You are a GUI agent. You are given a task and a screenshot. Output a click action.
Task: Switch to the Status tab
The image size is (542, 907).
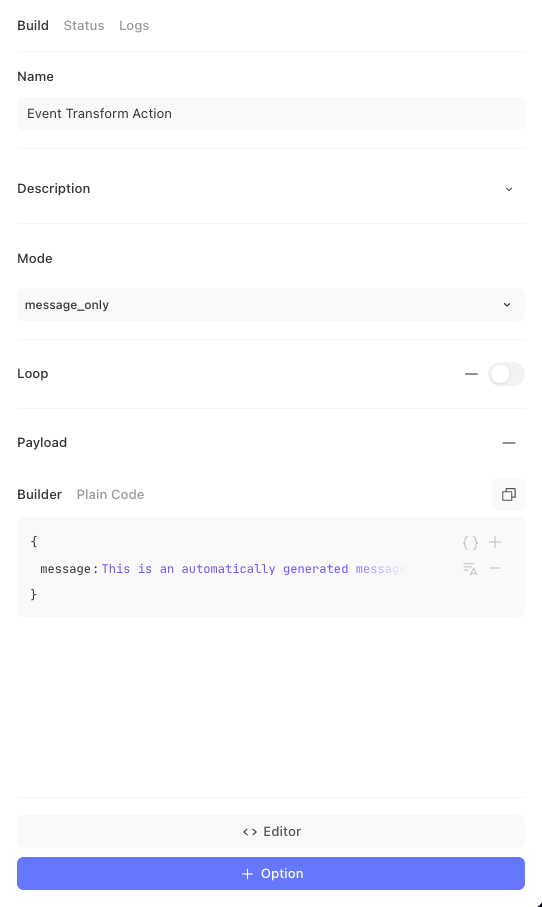84,25
